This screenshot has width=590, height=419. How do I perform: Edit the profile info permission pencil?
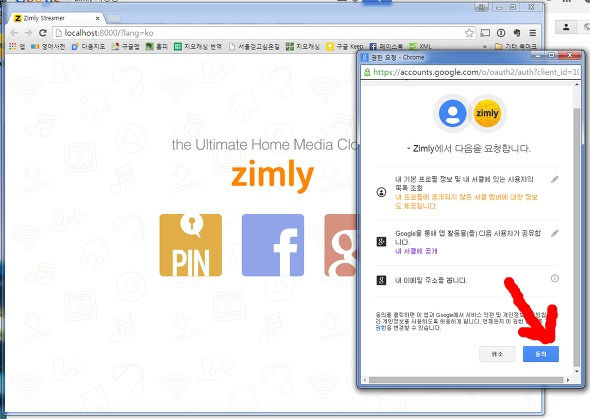(x=555, y=179)
